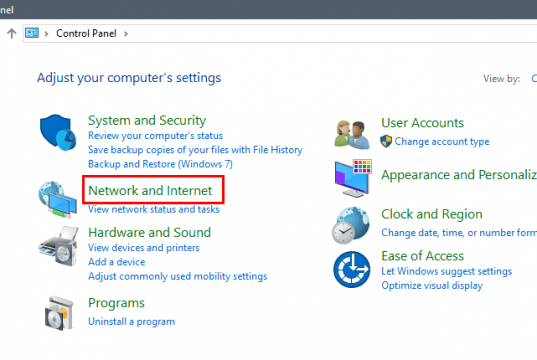Click the Control Panel address bar icon
The height and width of the screenshot is (360, 537).
click(32, 33)
